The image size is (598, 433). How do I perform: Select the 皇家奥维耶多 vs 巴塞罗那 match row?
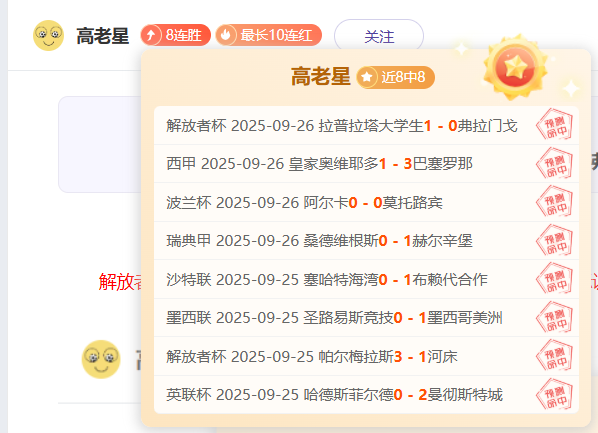(366, 164)
